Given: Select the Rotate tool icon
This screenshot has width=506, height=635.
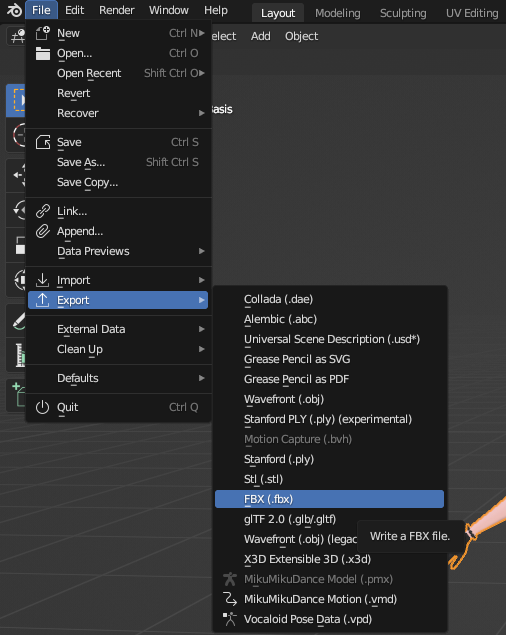Looking at the screenshot, I should tap(18, 210).
